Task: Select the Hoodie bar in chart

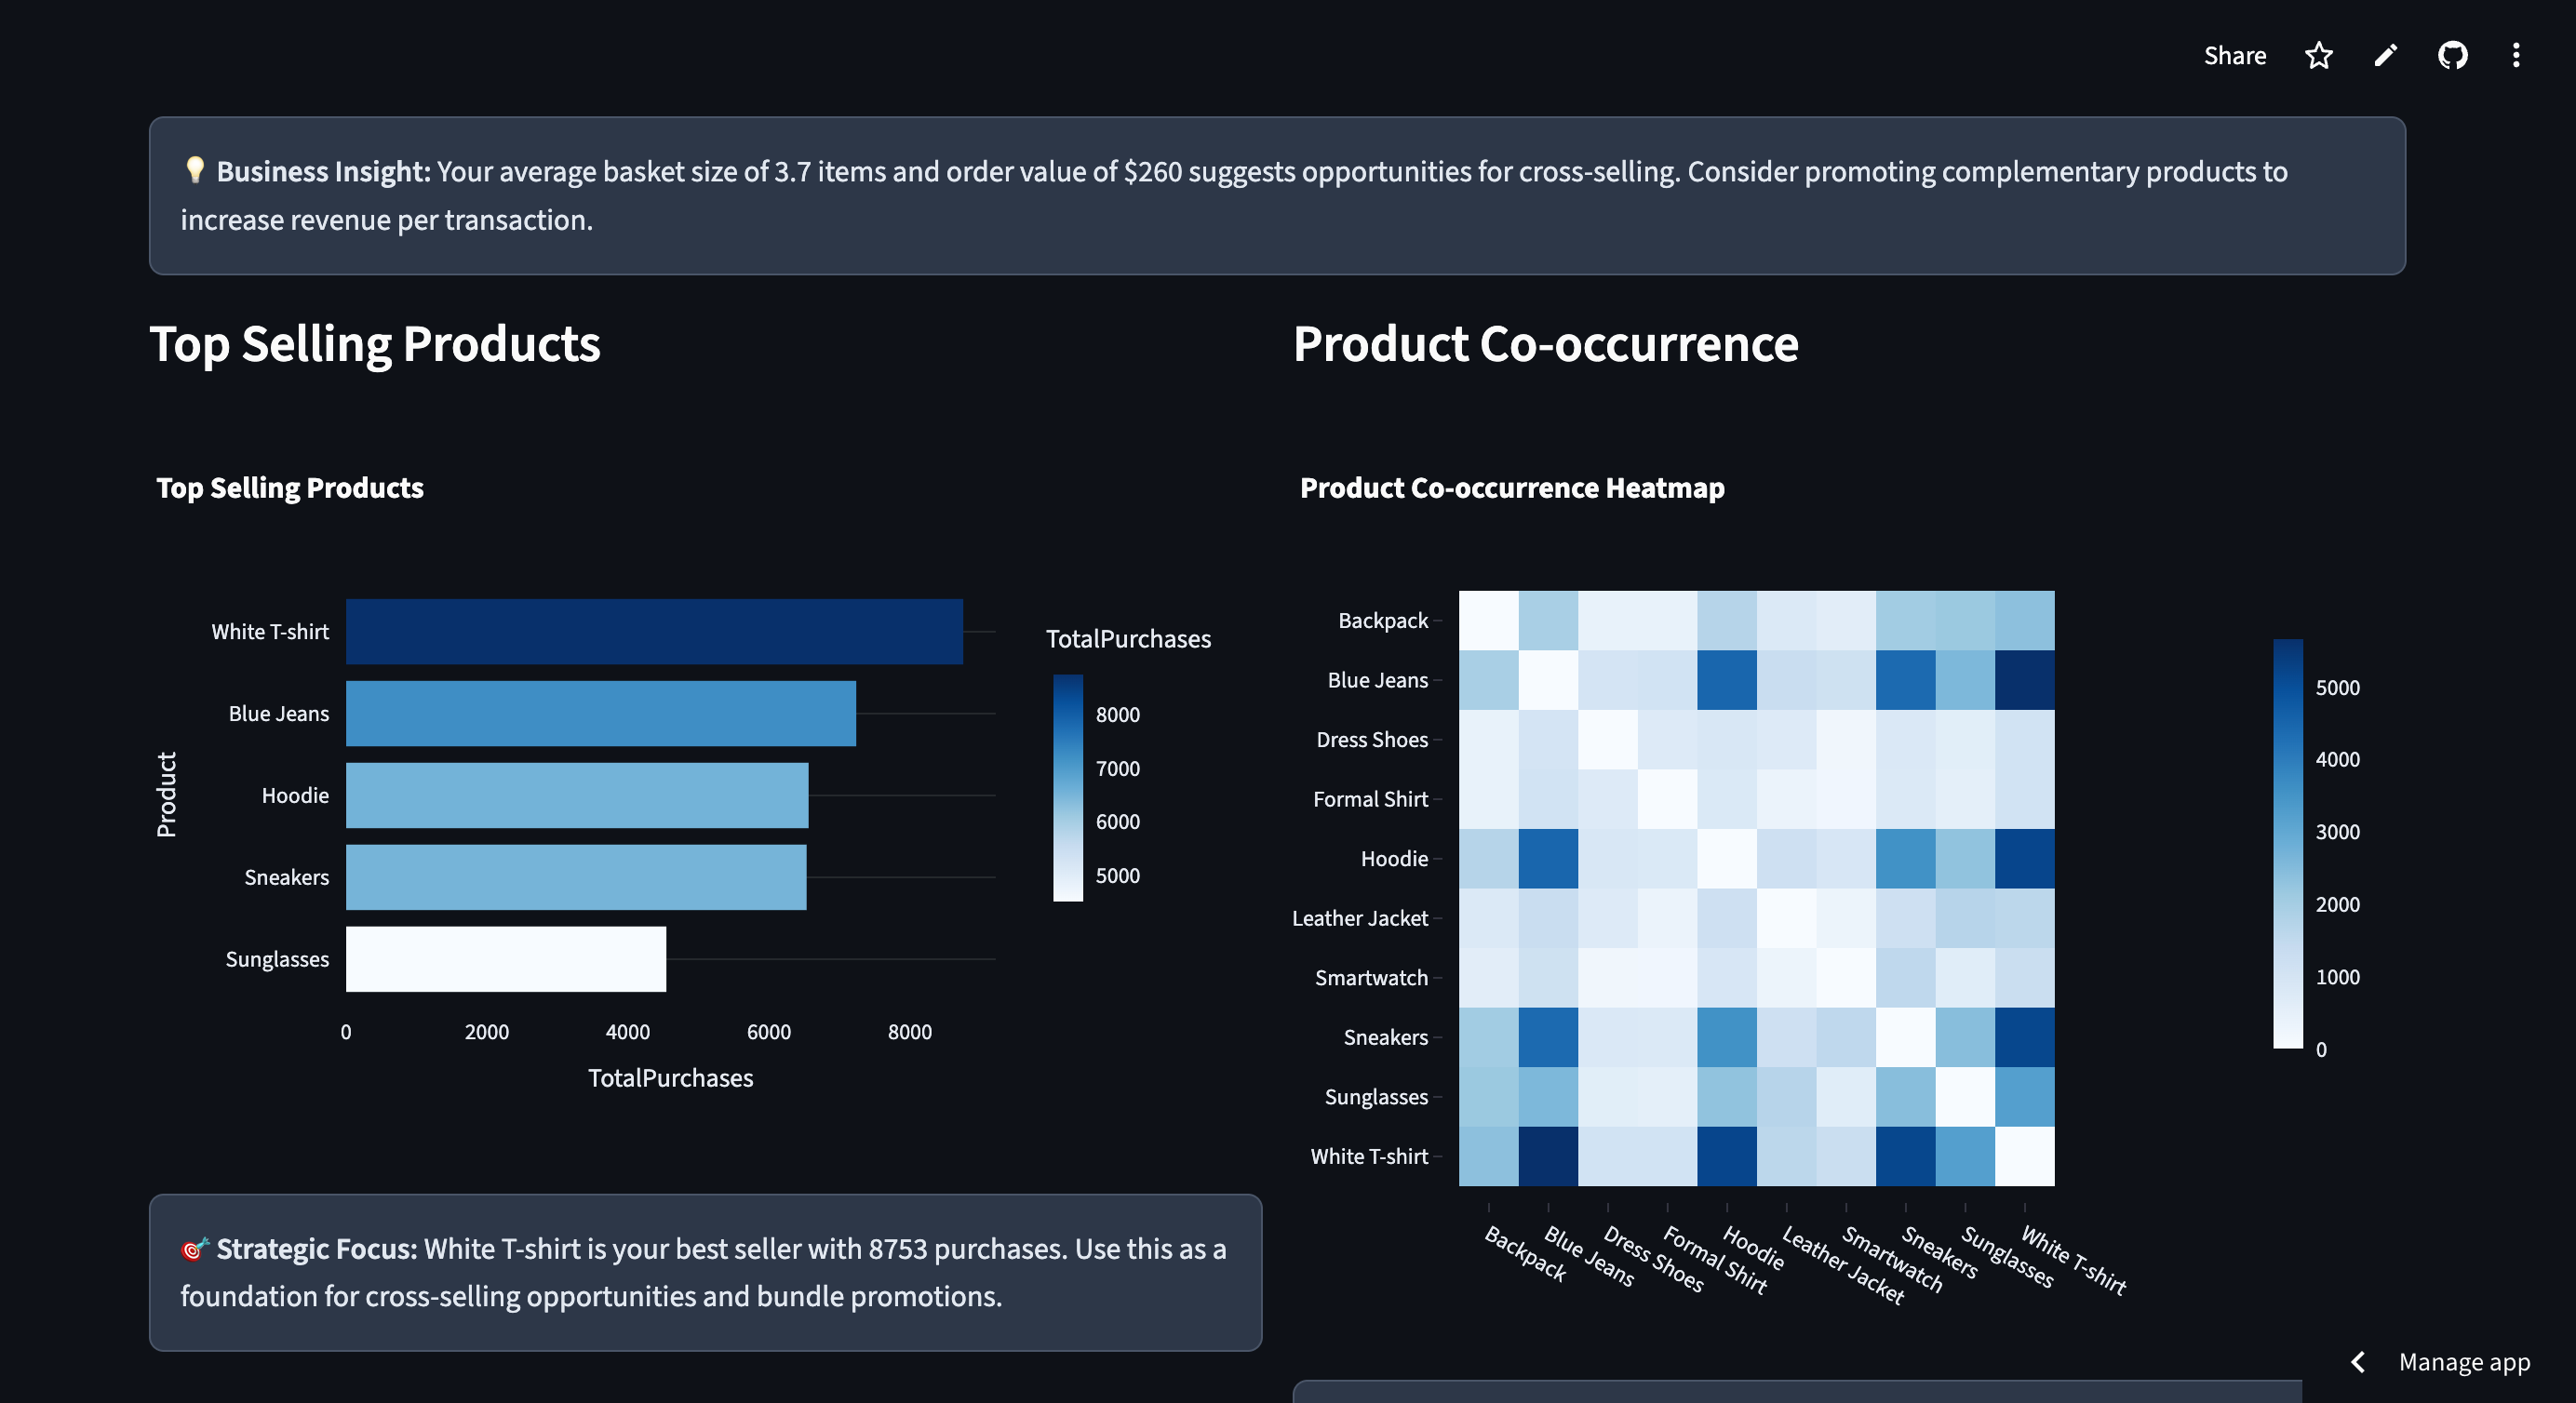Action: coord(576,796)
